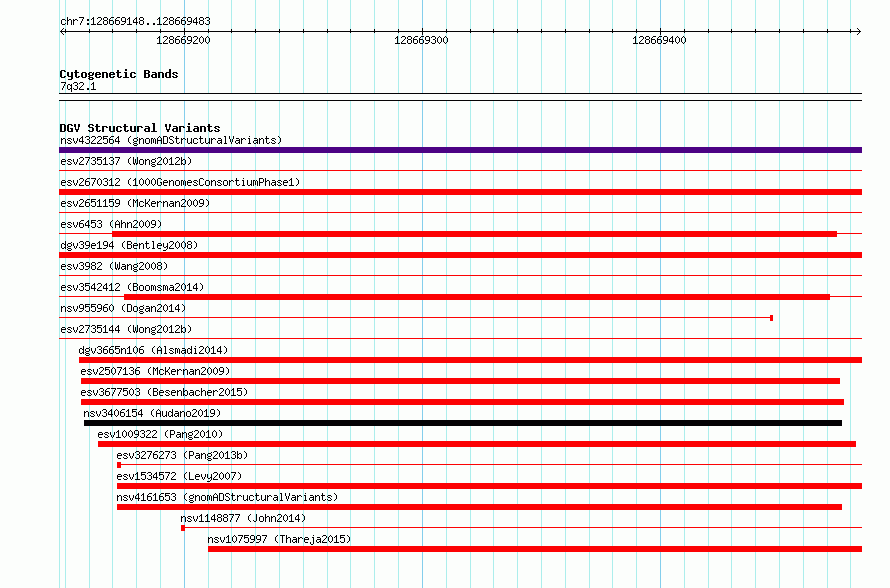890x588 pixels.
Task: Select esv6453 (Ahn2009) label
Action: click(111, 224)
